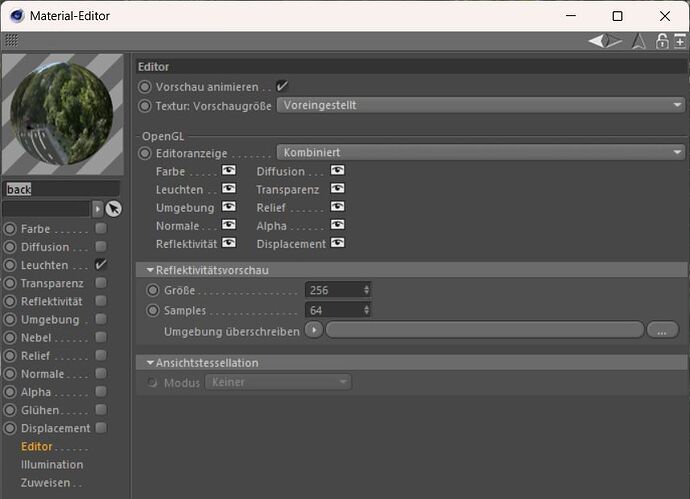Enable the Relief channel checkbox
Image resolution: width=690 pixels, height=499 pixels.
click(x=101, y=355)
